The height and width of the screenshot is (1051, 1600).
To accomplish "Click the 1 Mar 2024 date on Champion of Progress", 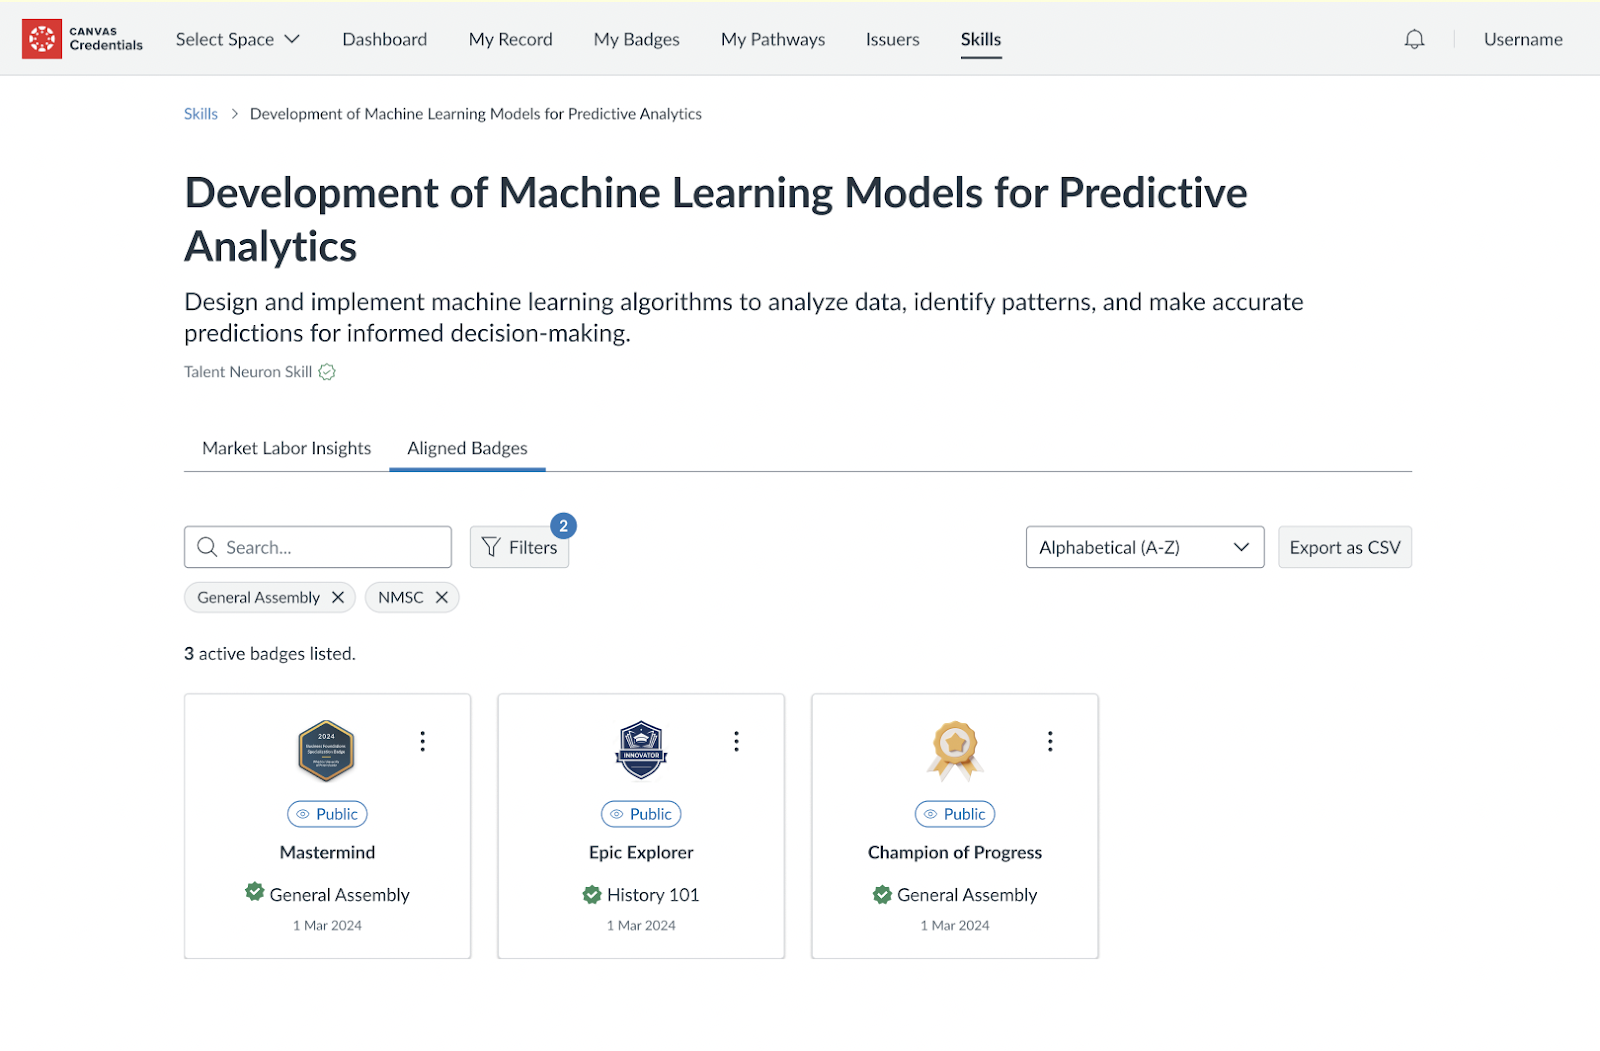I will click(x=955, y=926).
